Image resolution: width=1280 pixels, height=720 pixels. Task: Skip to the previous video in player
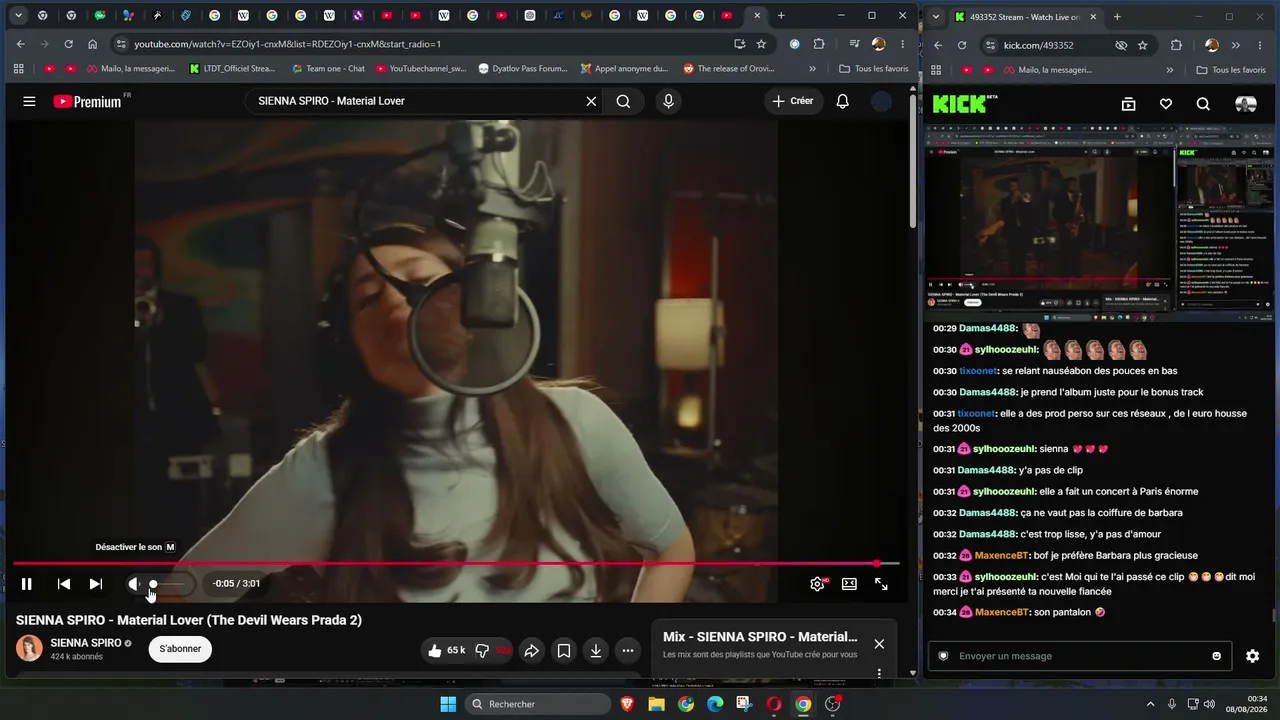click(x=63, y=584)
